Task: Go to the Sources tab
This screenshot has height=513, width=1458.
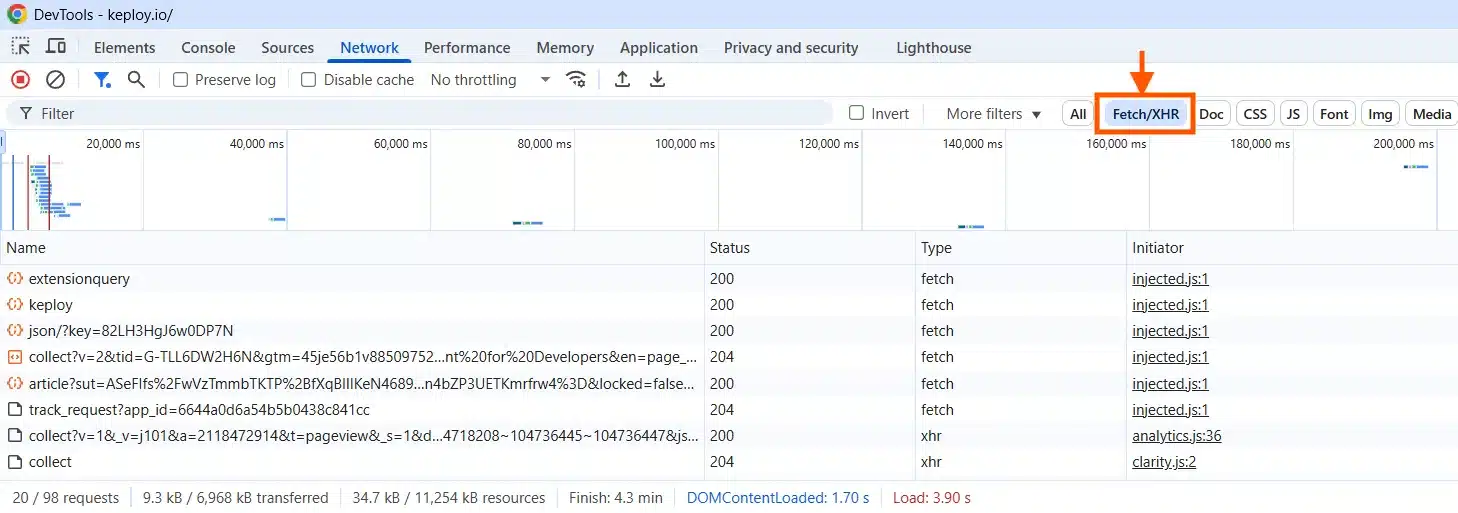Action: click(x=287, y=47)
